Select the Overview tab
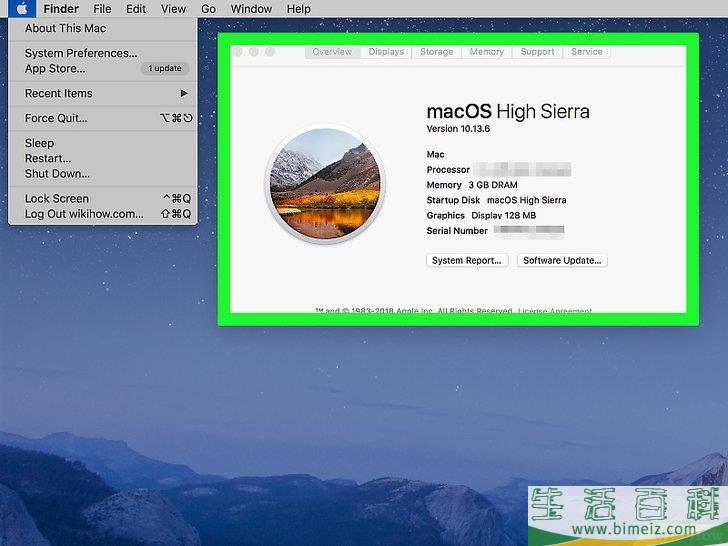The width and height of the screenshot is (728, 546). coord(332,52)
